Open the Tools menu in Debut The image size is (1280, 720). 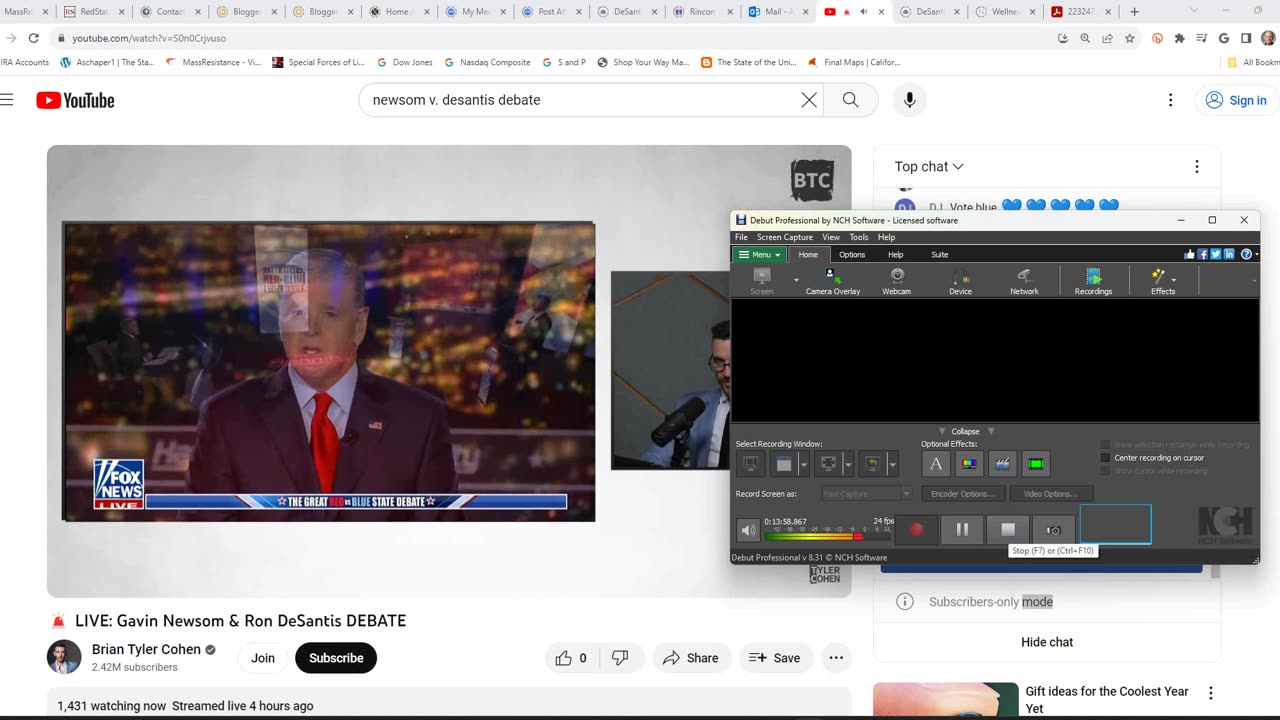pyautogui.click(x=859, y=237)
